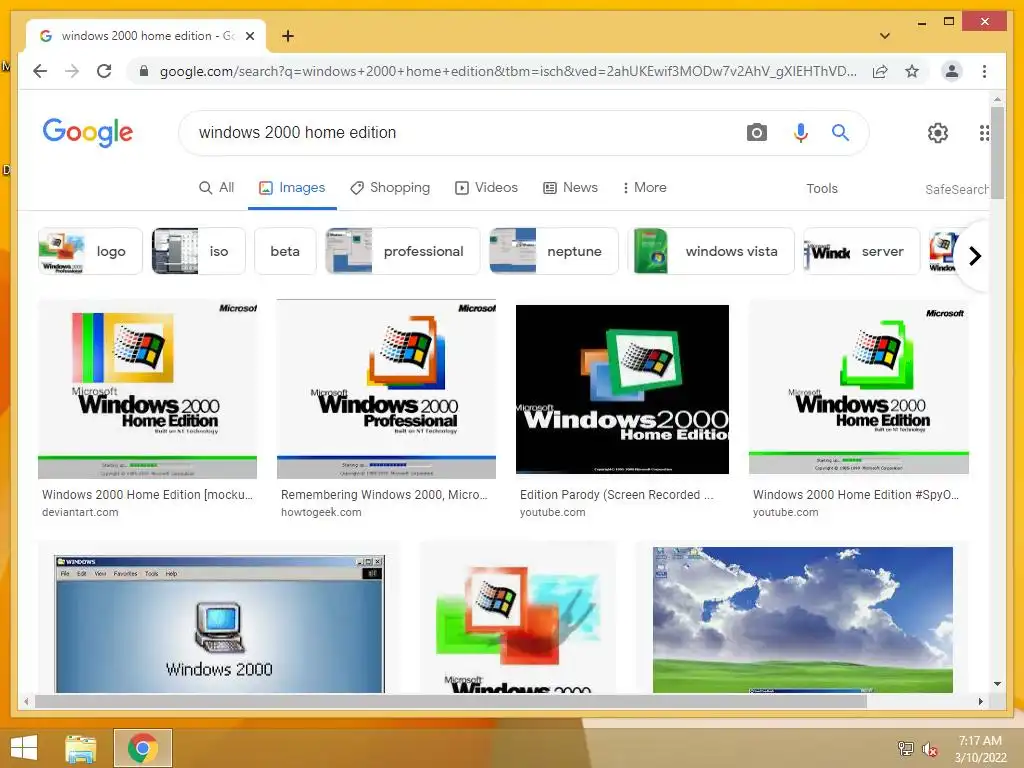This screenshot has width=1024, height=768.
Task: Show more chips with right arrow
Action: (975, 255)
